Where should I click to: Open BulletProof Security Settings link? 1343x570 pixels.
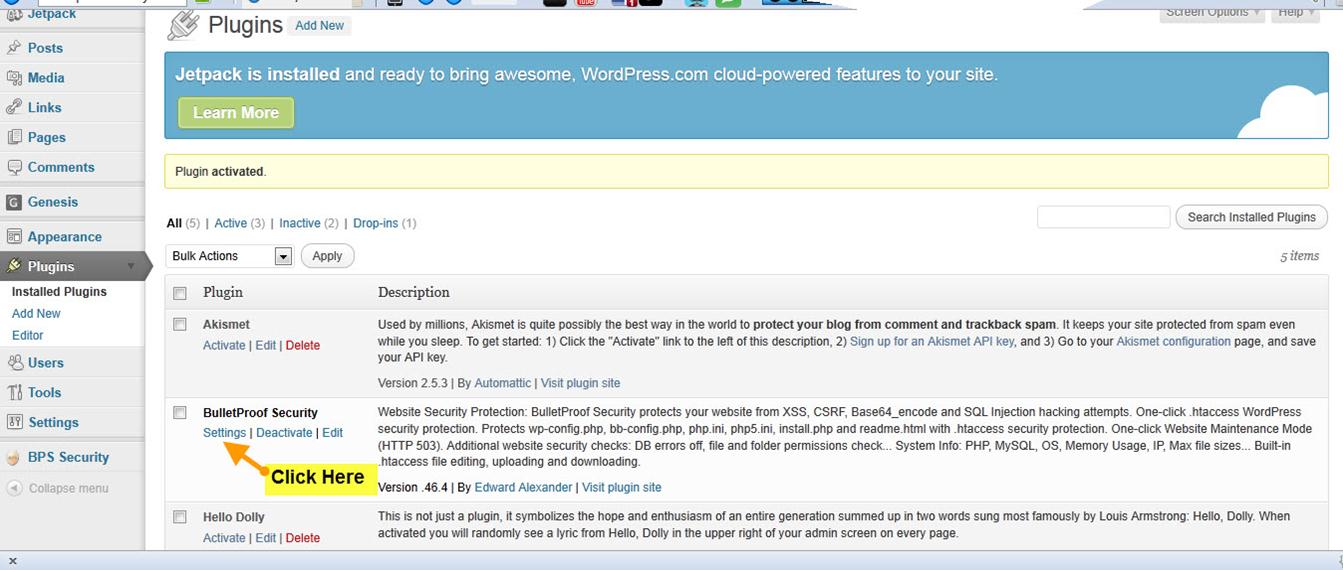[x=224, y=433]
